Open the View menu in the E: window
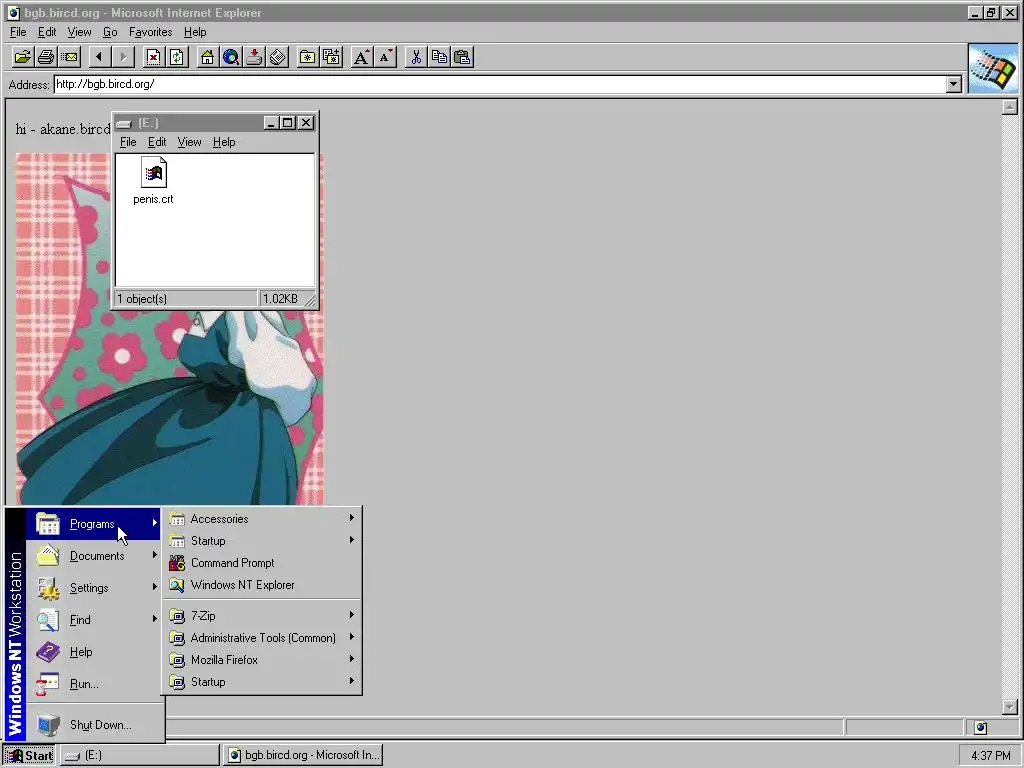This screenshot has width=1024, height=768. pyautogui.click(x=189, y=142)
